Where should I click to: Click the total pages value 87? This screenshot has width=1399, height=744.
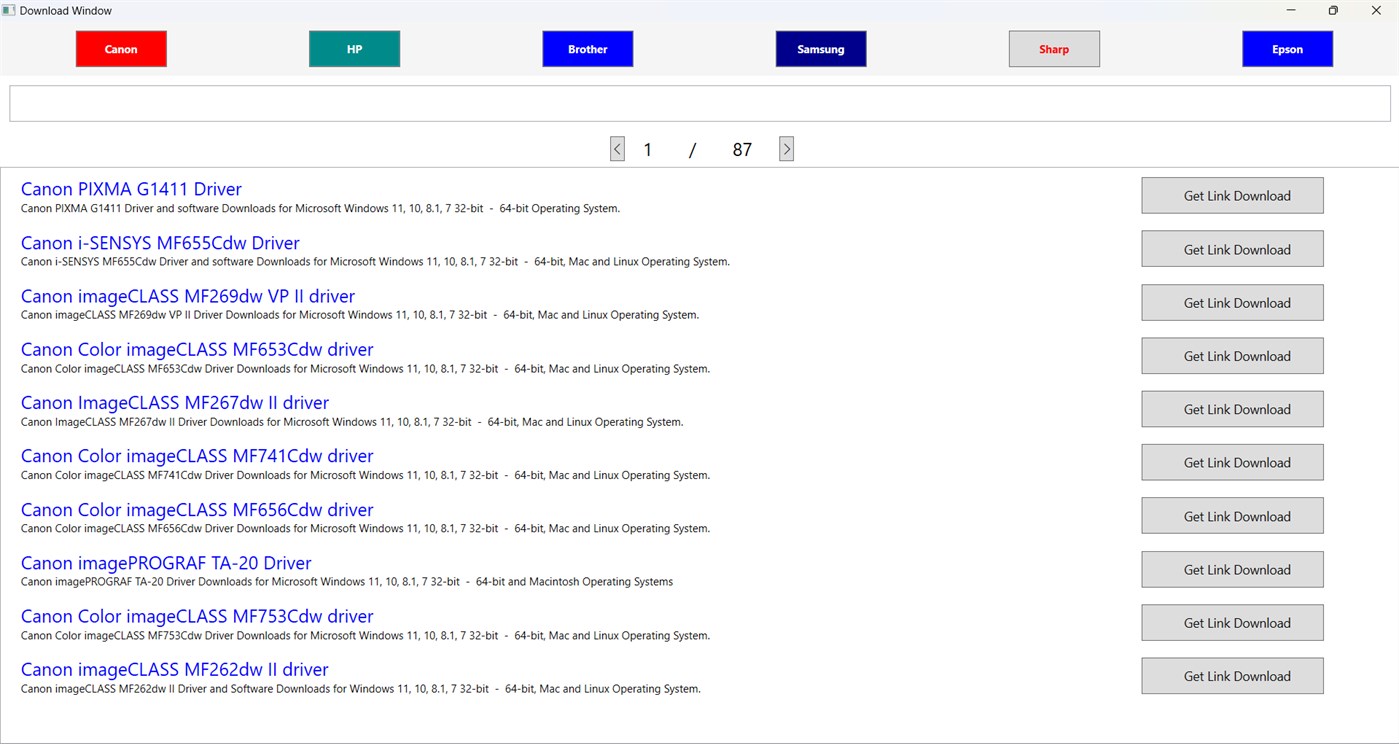(x=741, y=150)
